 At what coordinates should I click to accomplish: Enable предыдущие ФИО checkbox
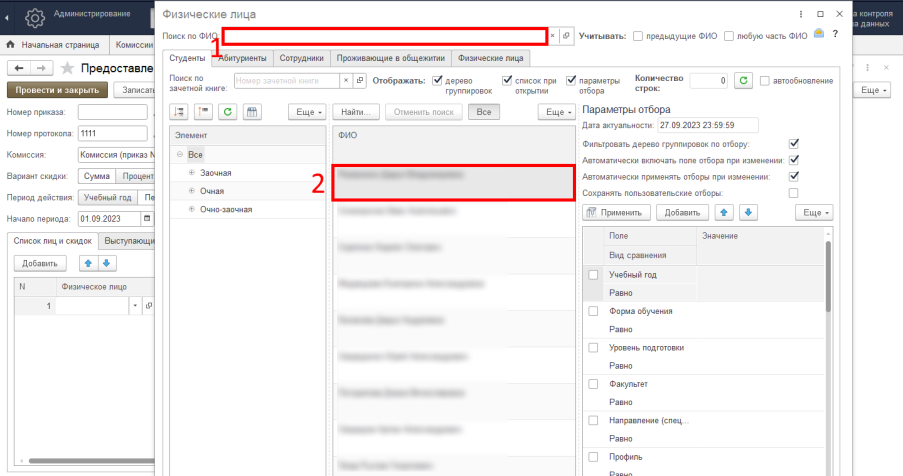(638, 36)
